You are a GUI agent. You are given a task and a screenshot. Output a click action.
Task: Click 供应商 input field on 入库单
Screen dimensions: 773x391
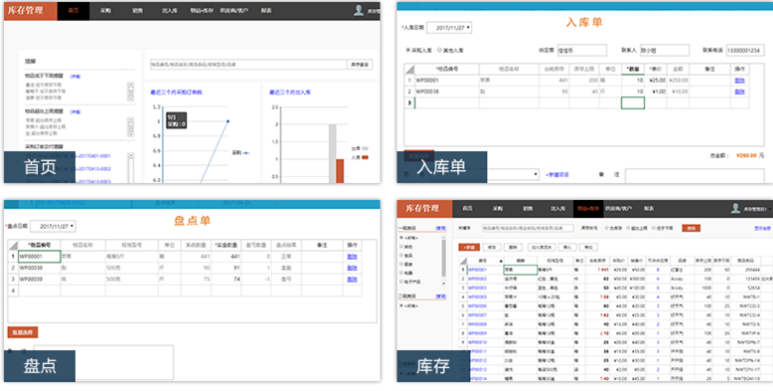pos(582,50)
